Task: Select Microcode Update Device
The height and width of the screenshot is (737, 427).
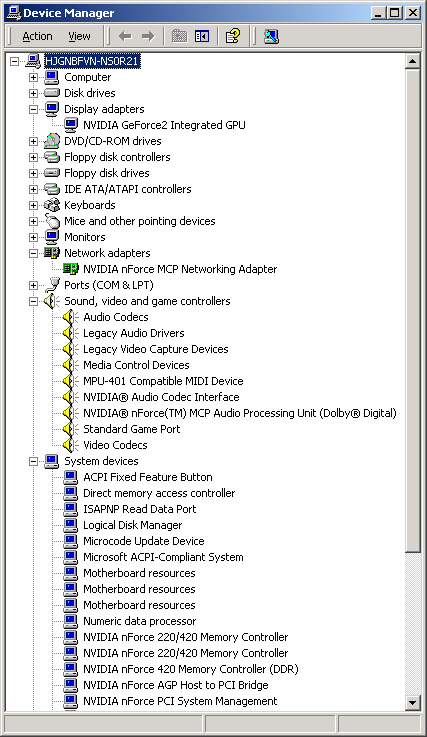Action: coord(143,541)
